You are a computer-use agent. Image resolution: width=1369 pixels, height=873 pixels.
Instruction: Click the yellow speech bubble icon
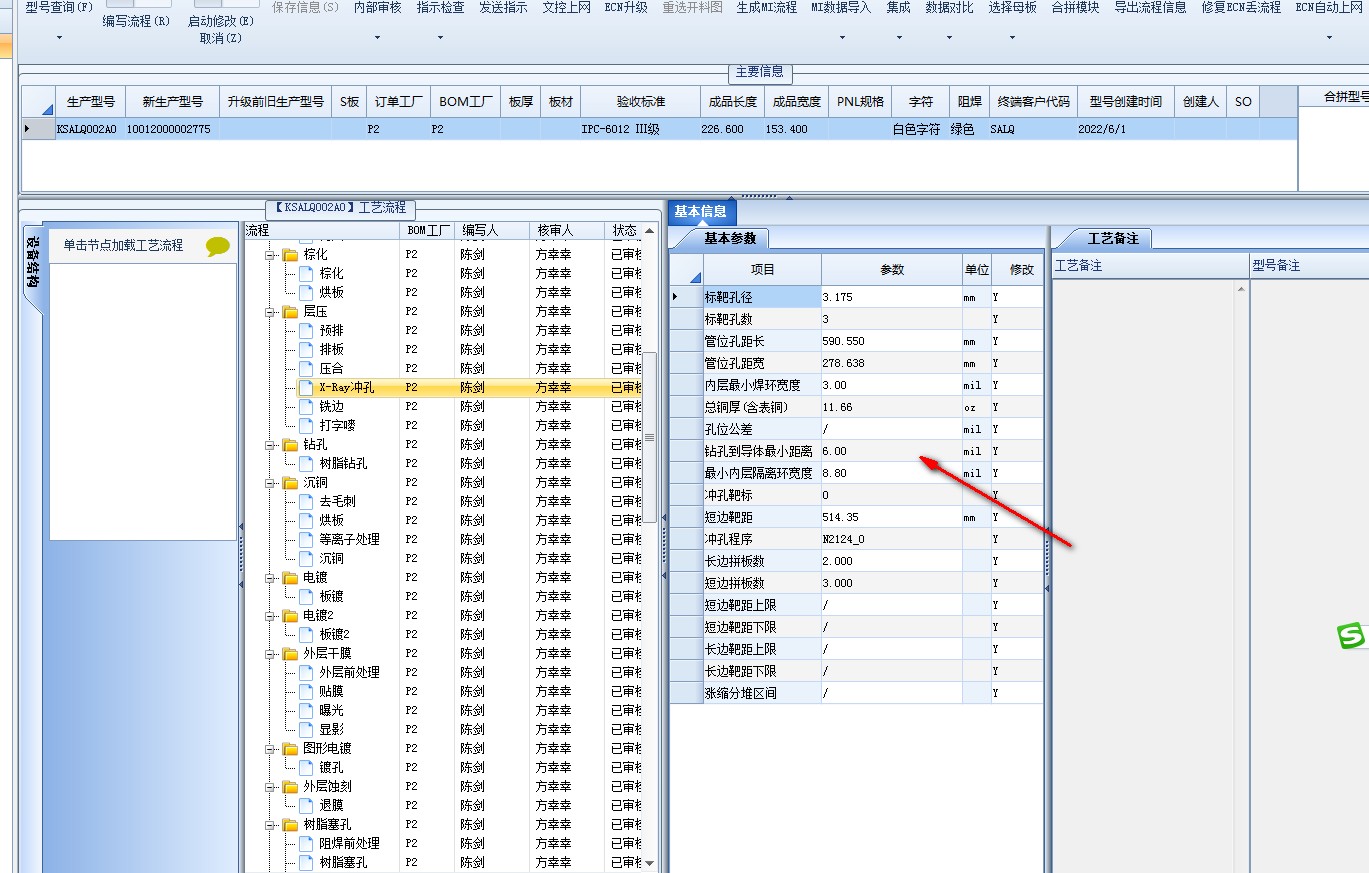[217, 246]
